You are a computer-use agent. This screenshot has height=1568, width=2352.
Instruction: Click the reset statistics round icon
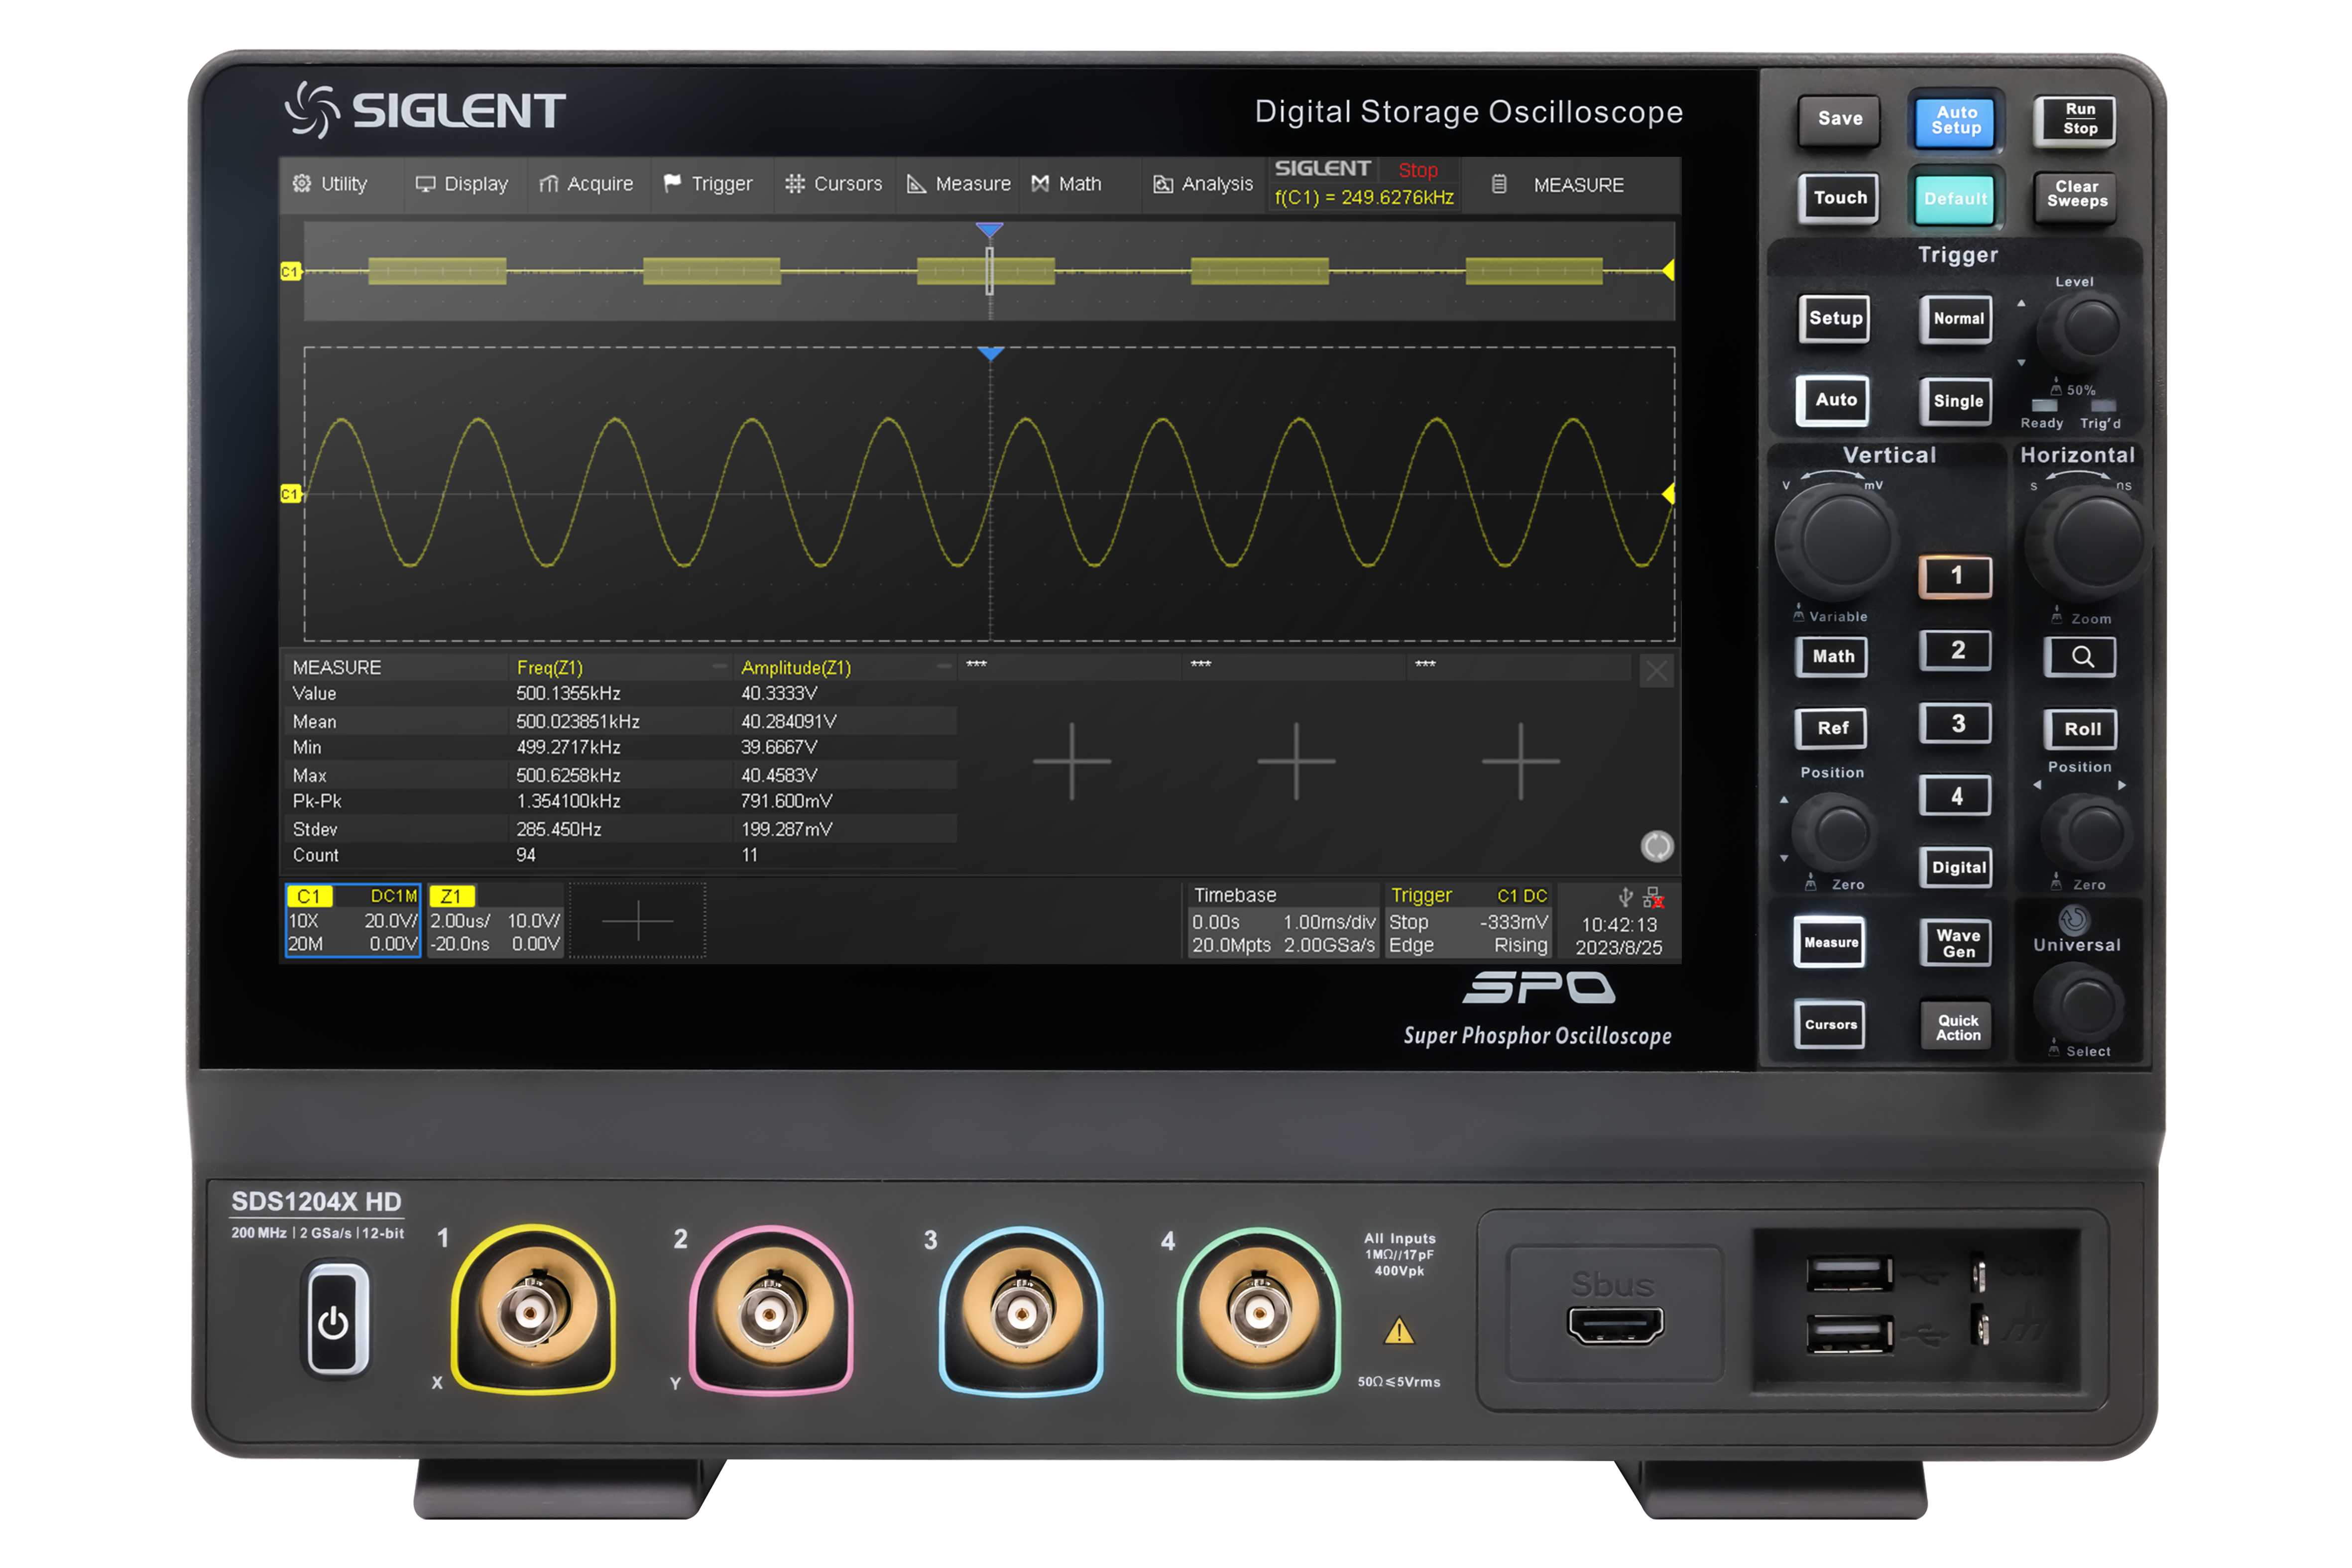point(1657,846)
